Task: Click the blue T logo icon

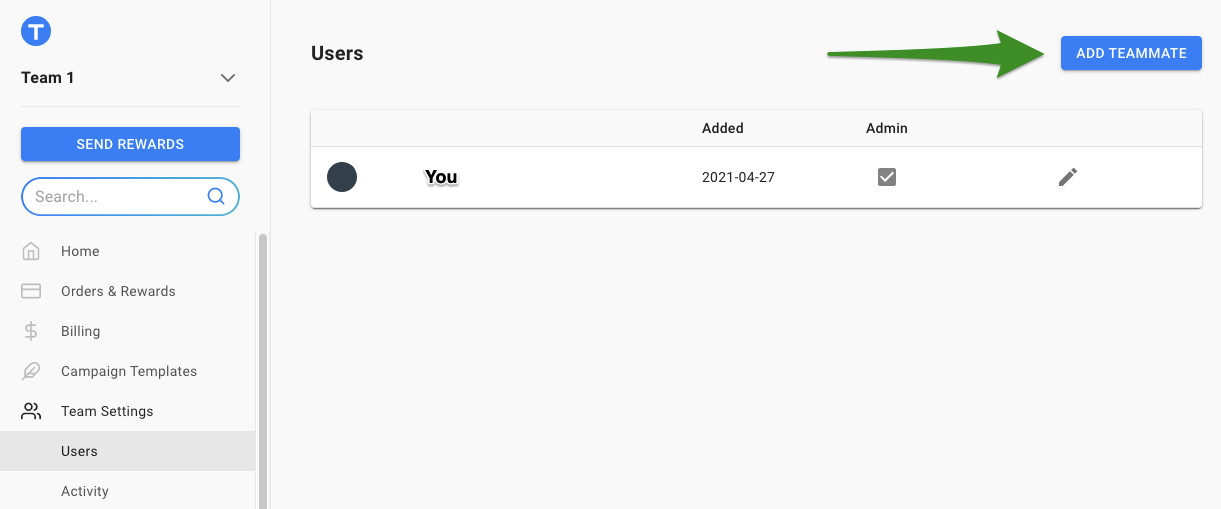Action: [x=36, y=31]
